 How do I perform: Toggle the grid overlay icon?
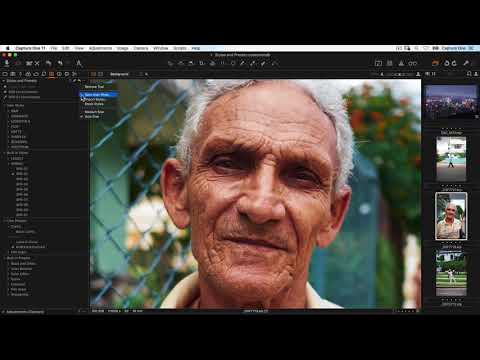(x=390, y=63)
